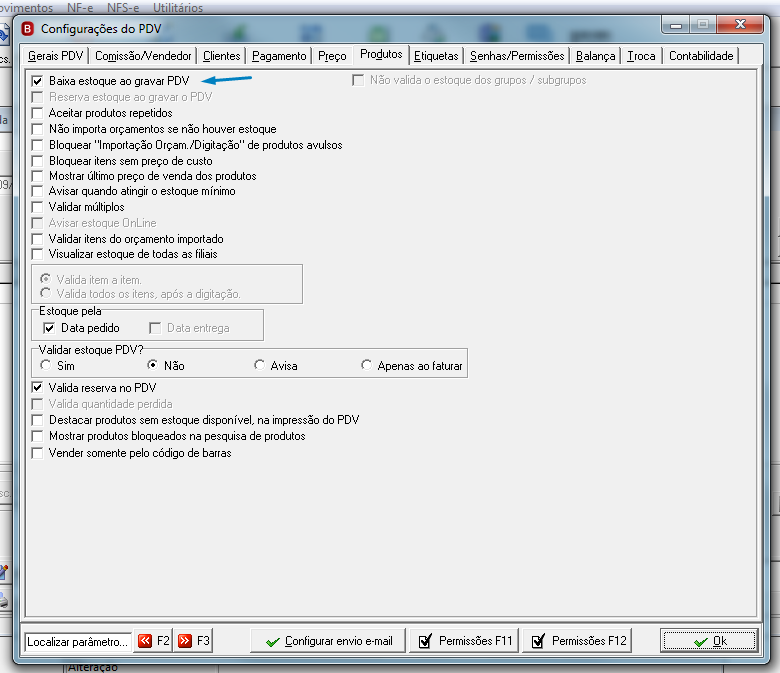The height and width of the screenshot is (673, 780).
Task: Confirm settings with the Ok button
Action: point(709,641)
